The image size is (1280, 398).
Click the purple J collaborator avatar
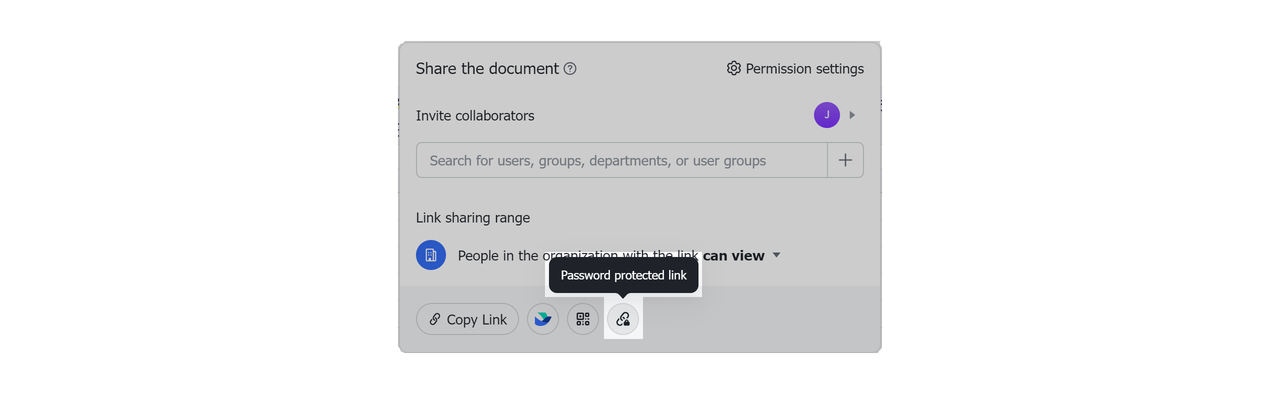[827, 115]
